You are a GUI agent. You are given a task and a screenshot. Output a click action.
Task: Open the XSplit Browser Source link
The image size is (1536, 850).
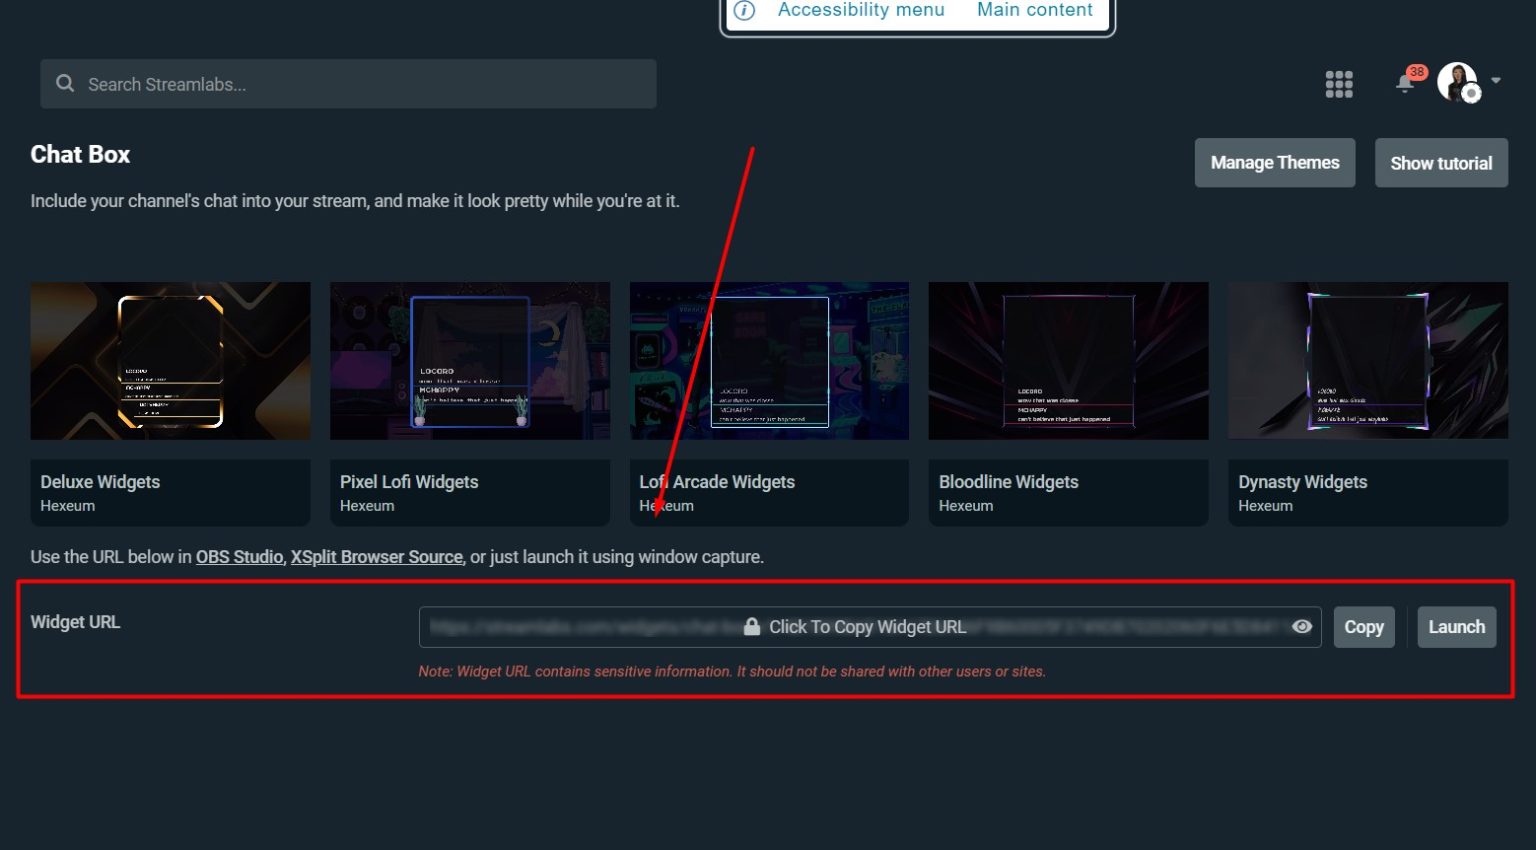click(377, 557)
